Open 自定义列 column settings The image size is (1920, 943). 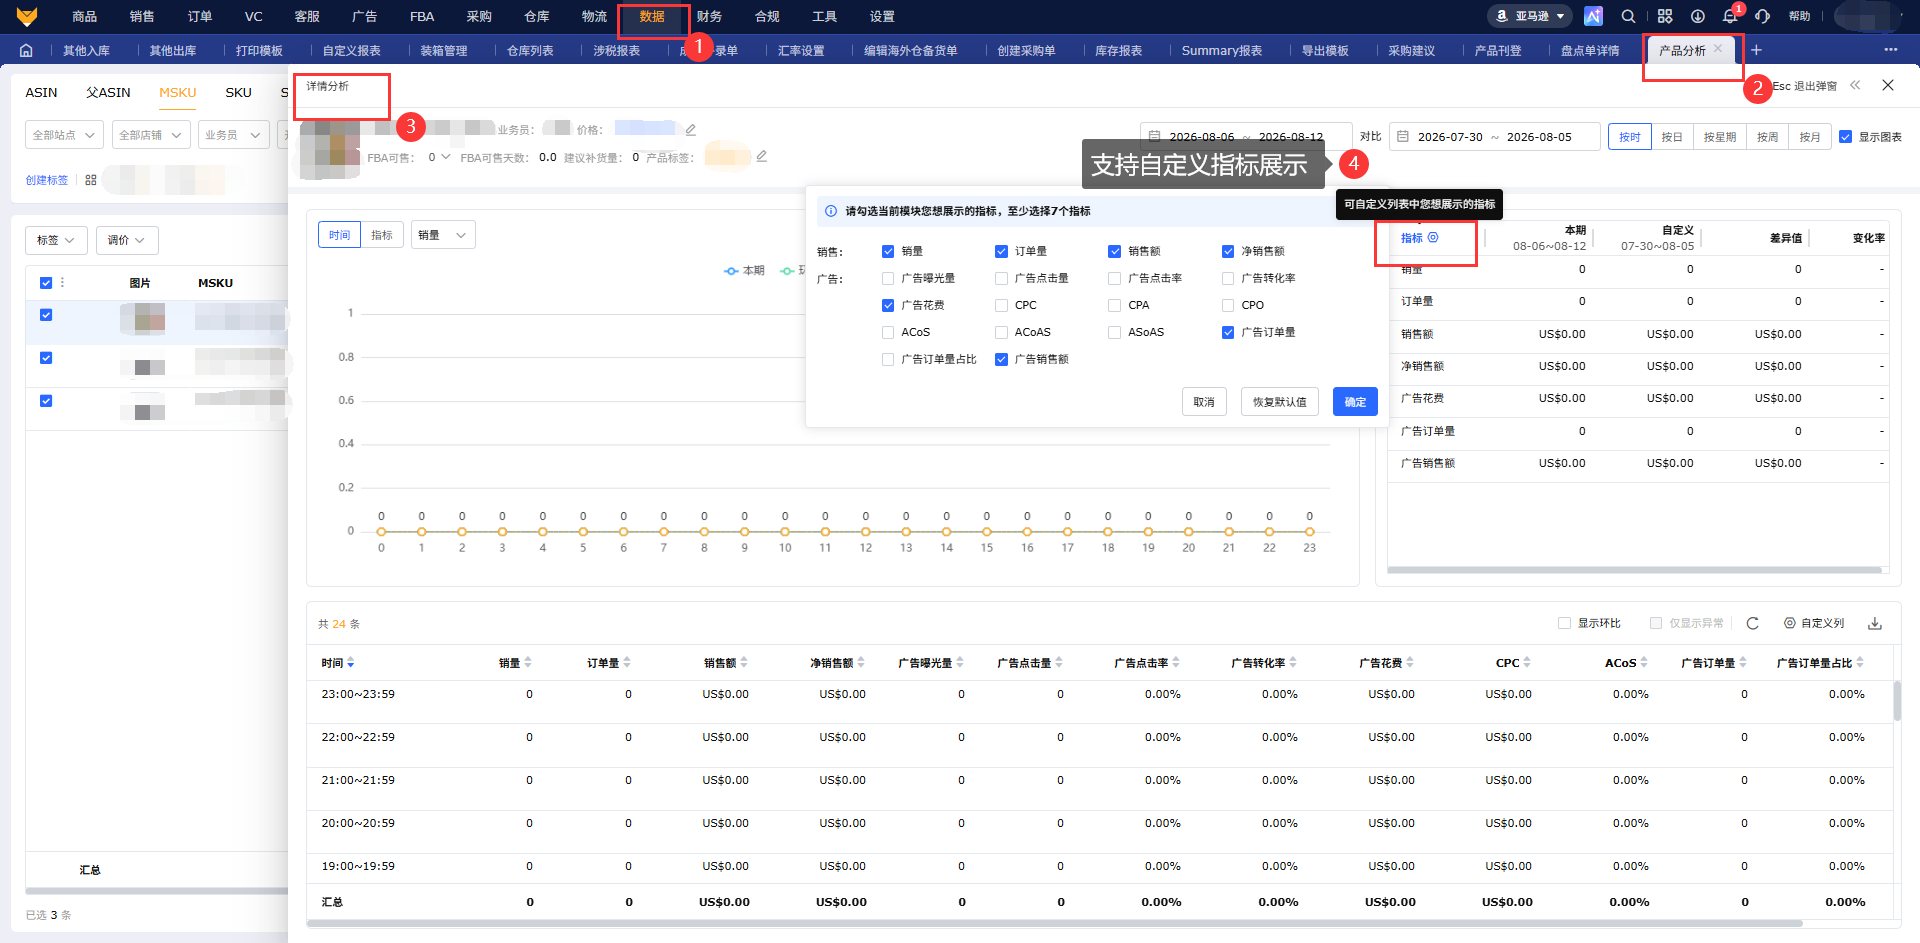1814,623
